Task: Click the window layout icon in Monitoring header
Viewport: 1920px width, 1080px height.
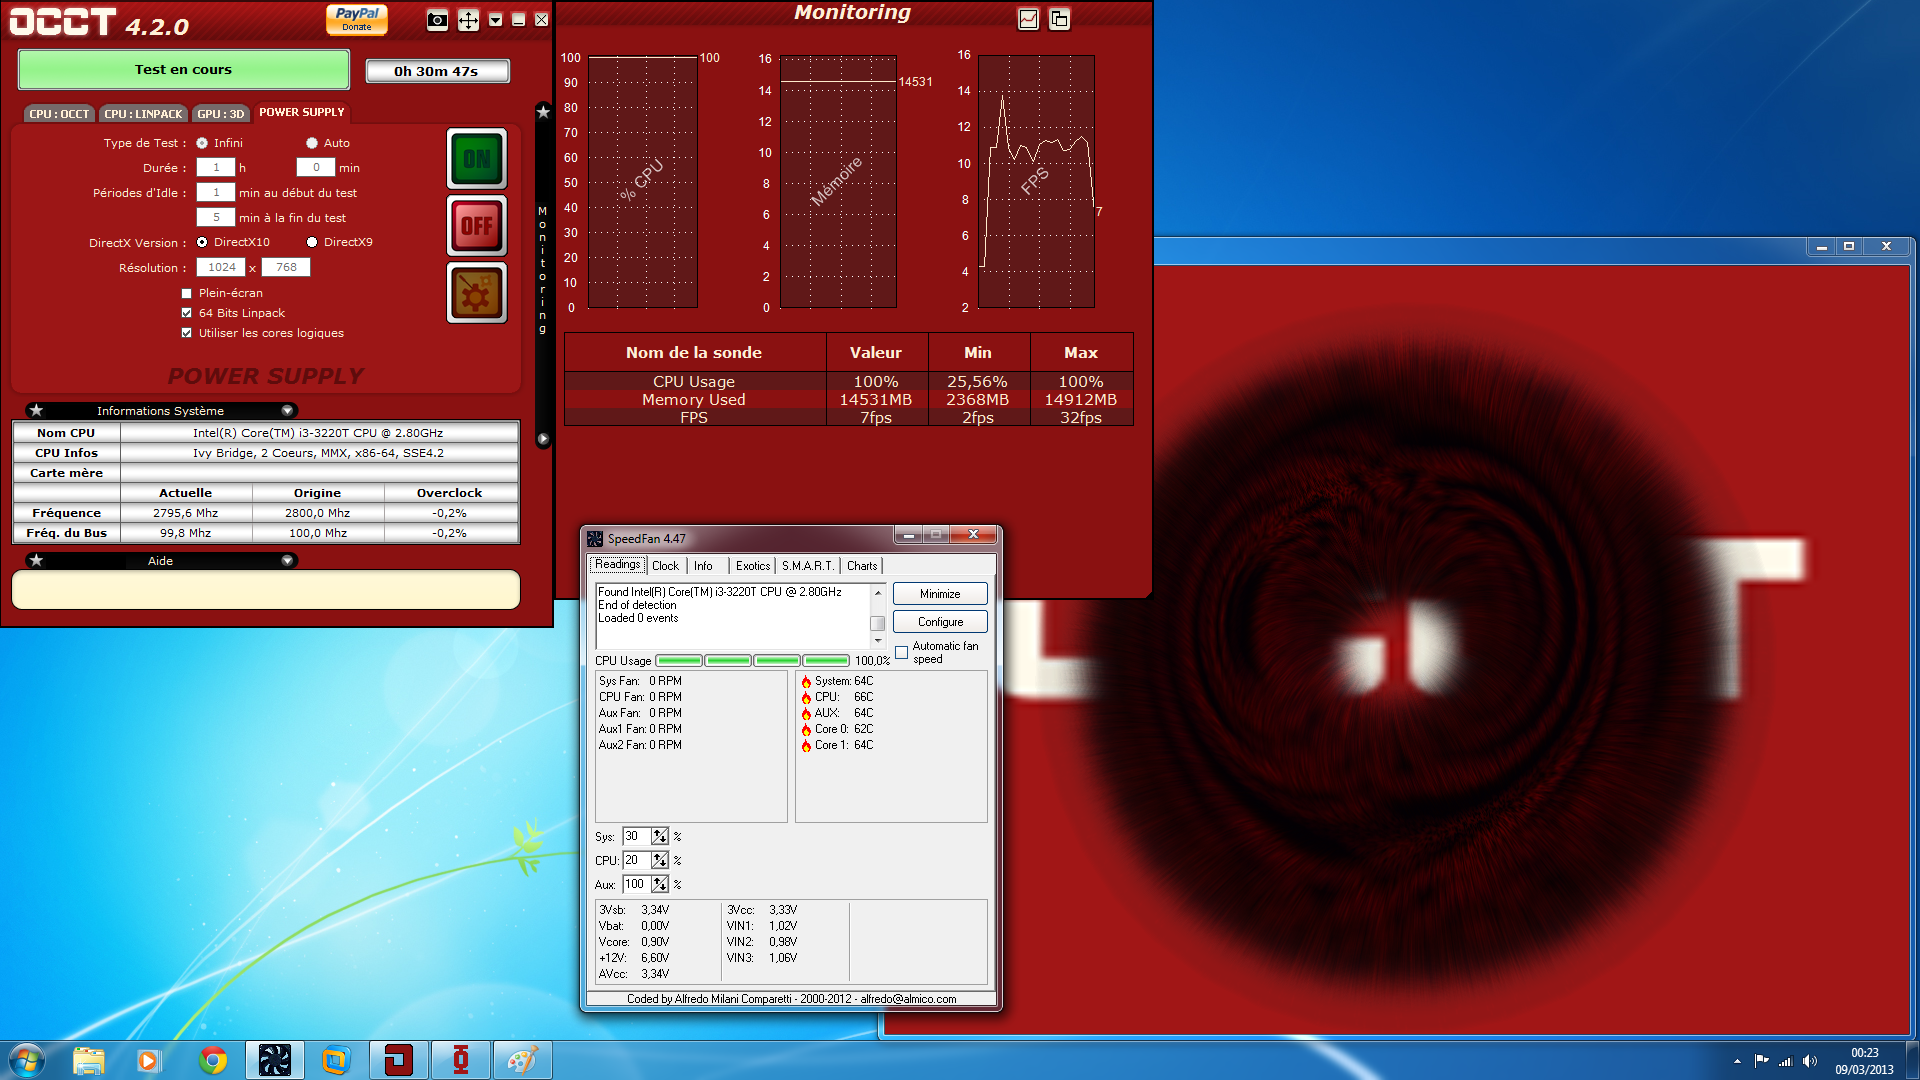Action: 1059,19
